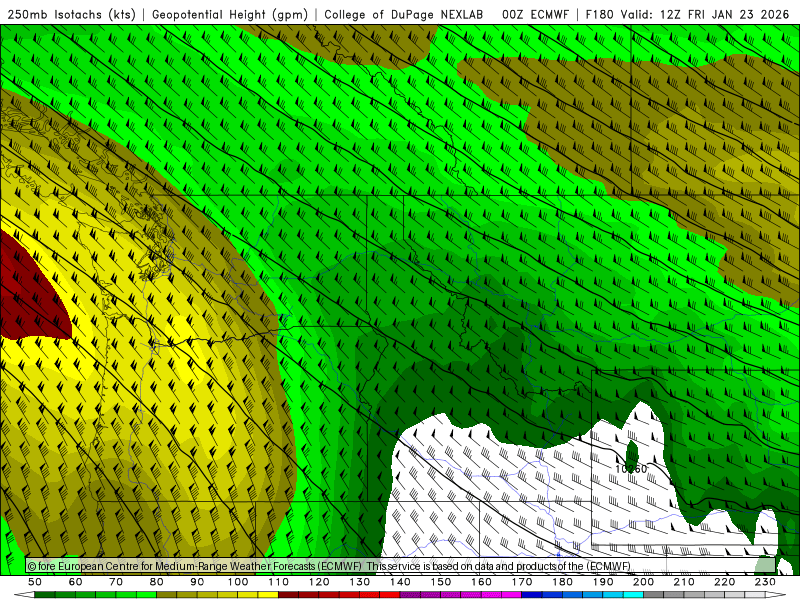The image size is (800, 600).
Task: Click the 'Geopotential Height (gpm)' title text
Action: click(230, 14)
